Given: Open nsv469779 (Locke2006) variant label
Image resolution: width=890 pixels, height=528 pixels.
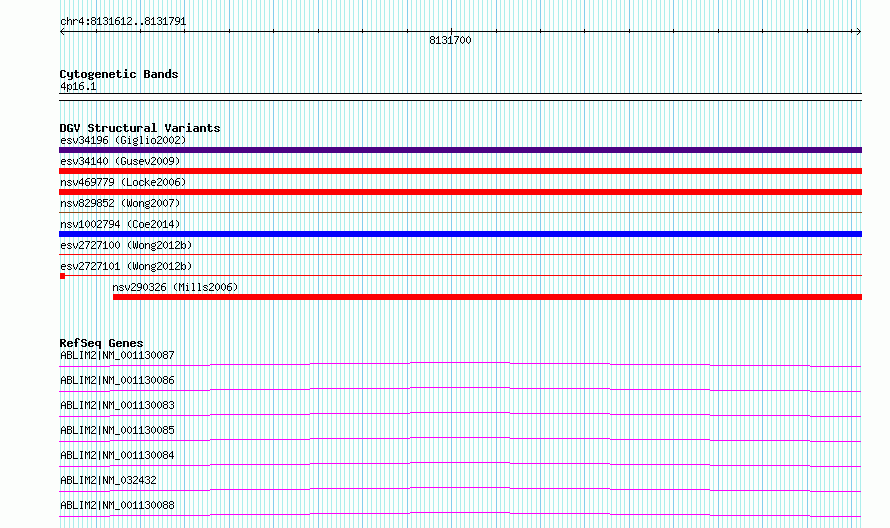Looking at the screenshot, I should click(x=123, y=182).
